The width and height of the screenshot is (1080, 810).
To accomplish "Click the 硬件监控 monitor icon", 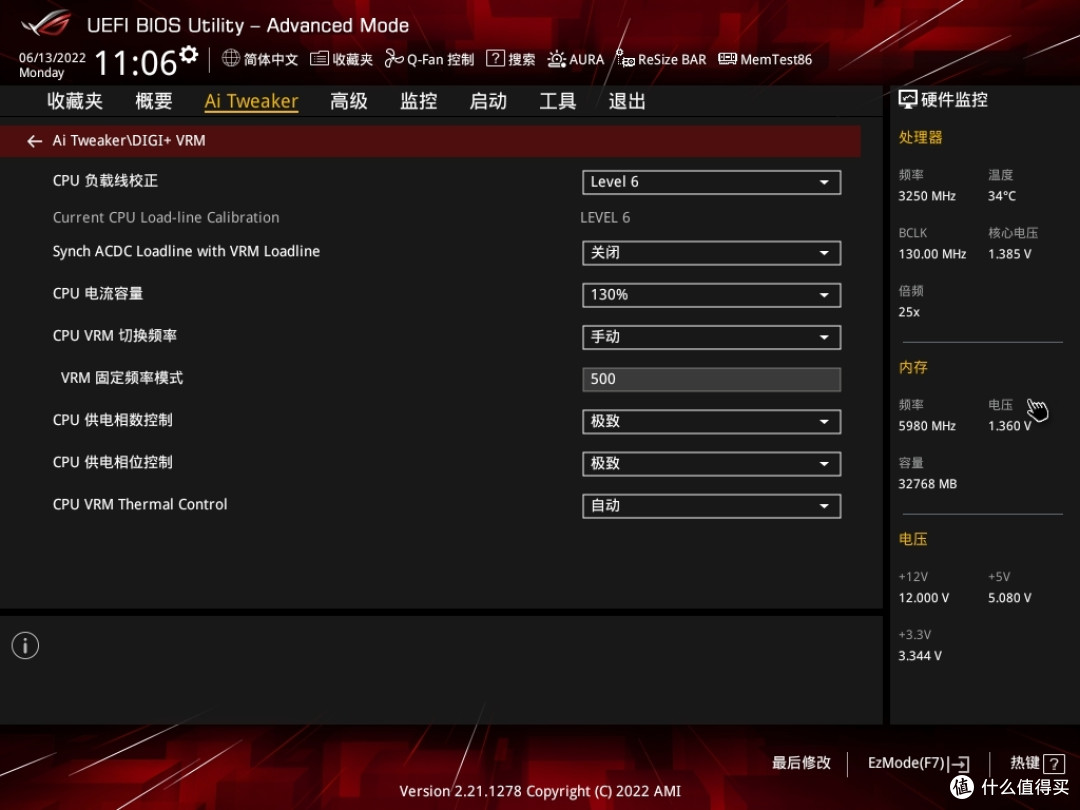I will tap(908, 100).
